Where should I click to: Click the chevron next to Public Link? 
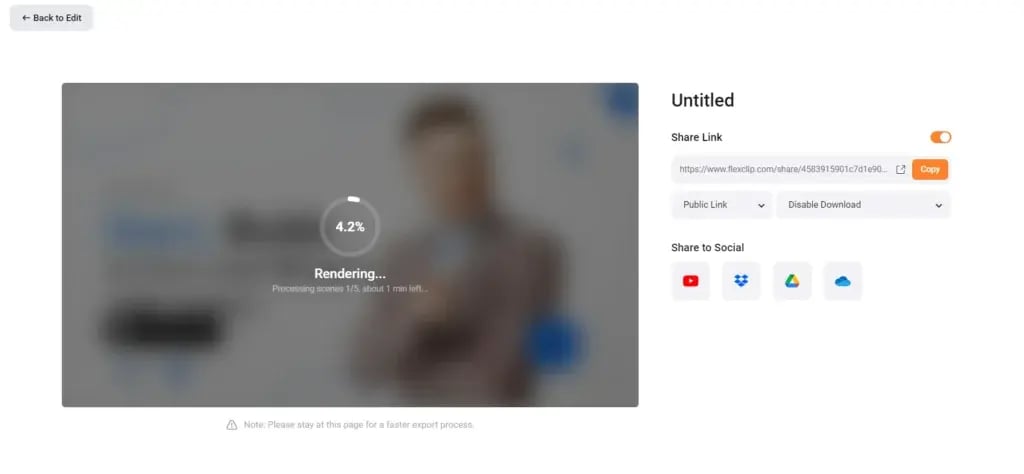pos(761,206)
